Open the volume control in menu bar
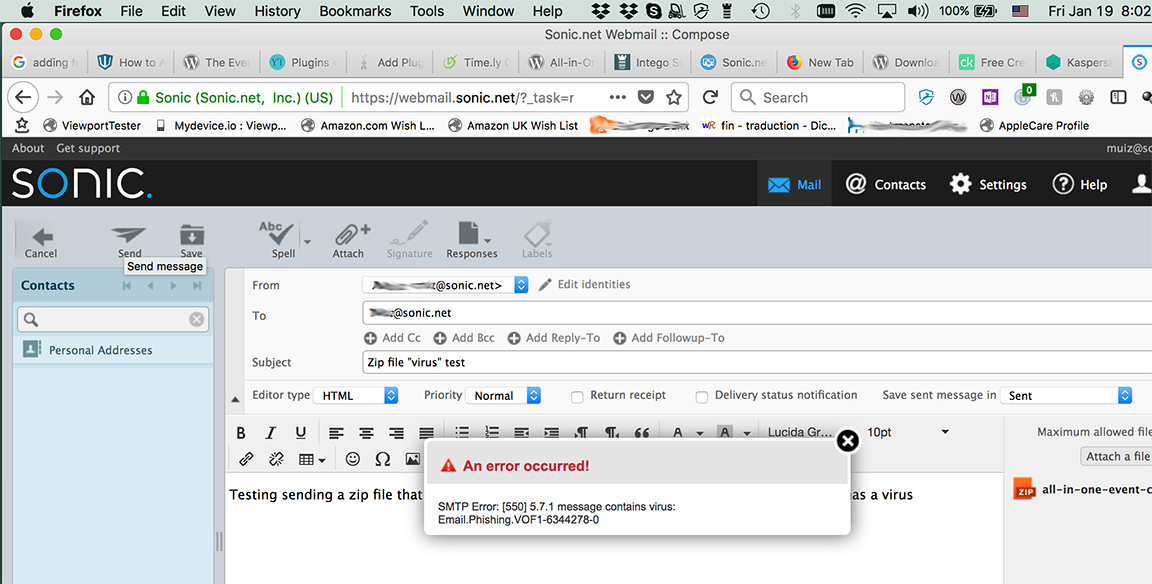 coord(918,11)
